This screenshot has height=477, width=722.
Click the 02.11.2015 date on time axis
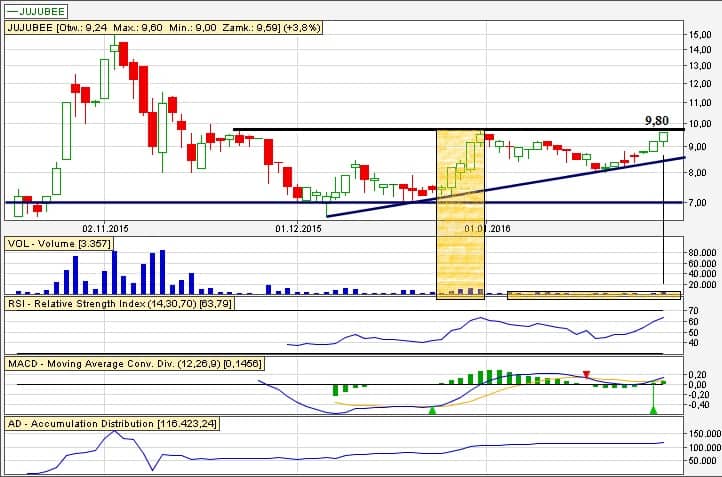(106, 228)
